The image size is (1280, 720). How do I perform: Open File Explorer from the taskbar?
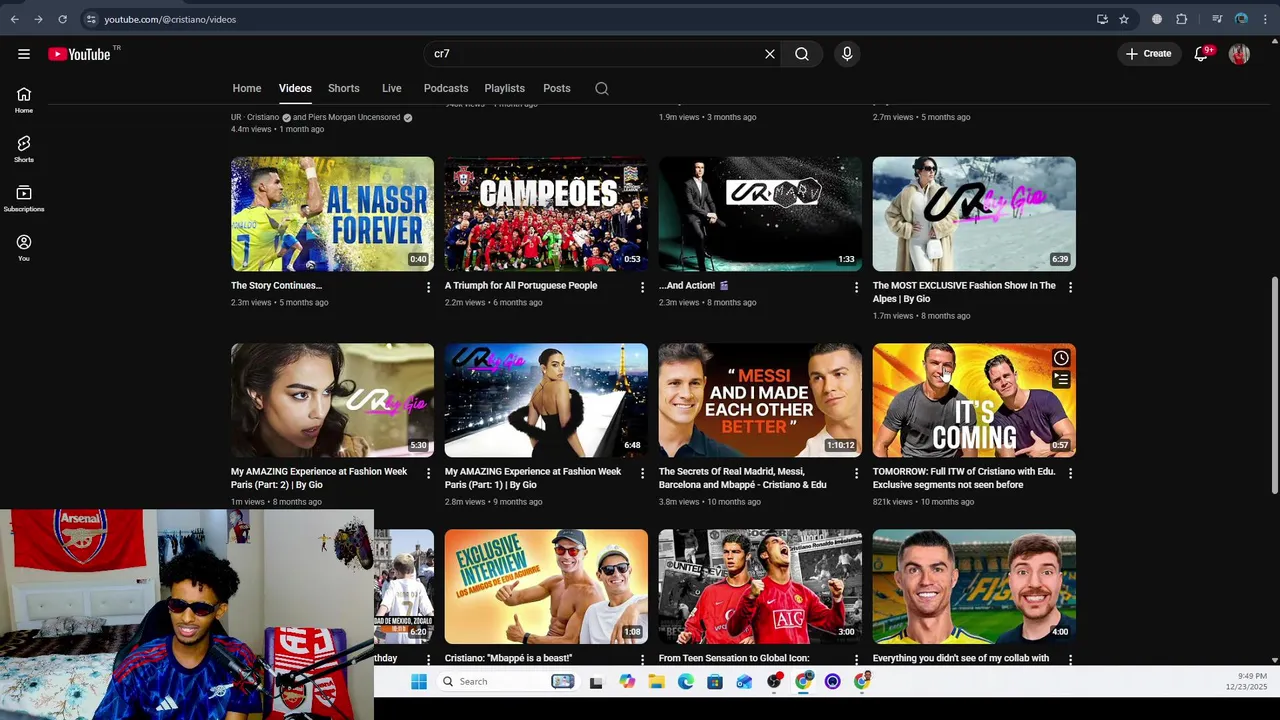[x=656, y=682]
